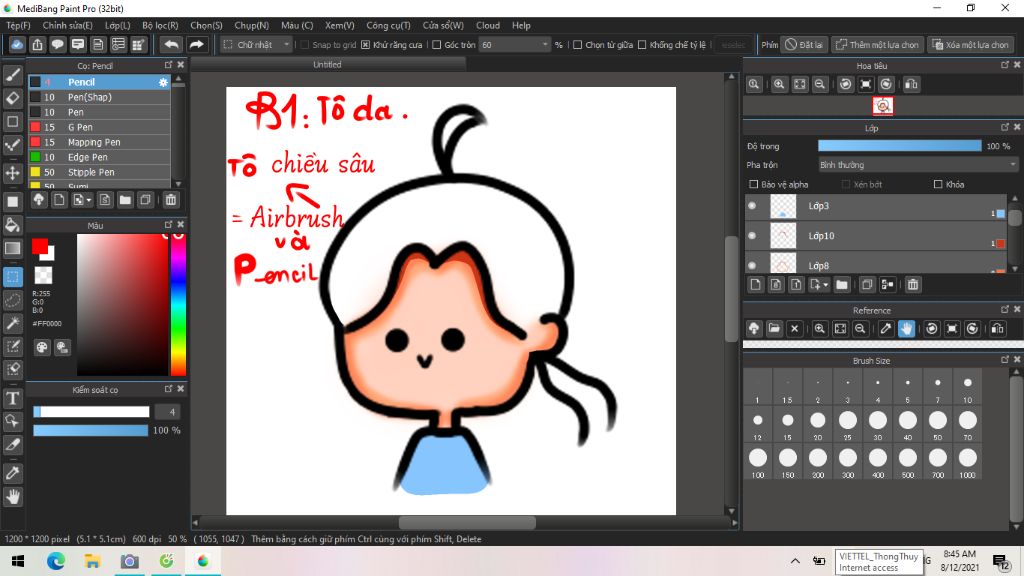This screenshot has width=1024, height=576.
Task: Open the Bộ lọc(R) menu
Action: click(160, 25)
